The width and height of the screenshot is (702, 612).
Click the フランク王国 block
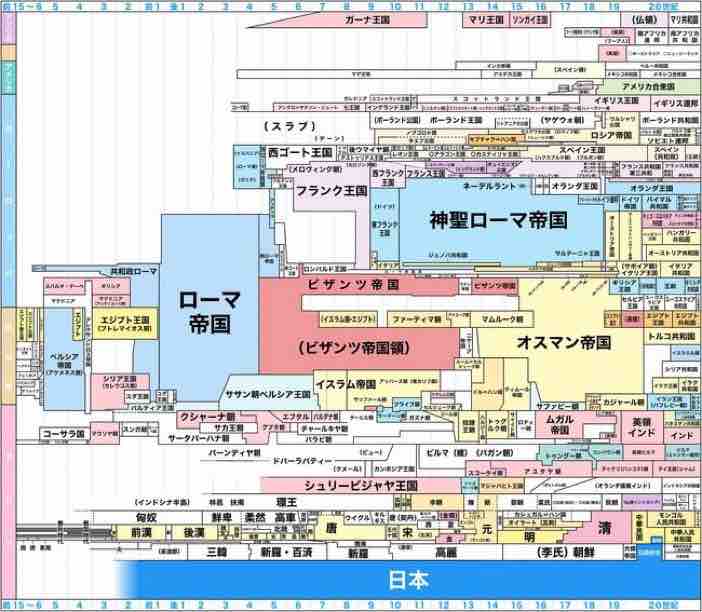pos(332,191)
